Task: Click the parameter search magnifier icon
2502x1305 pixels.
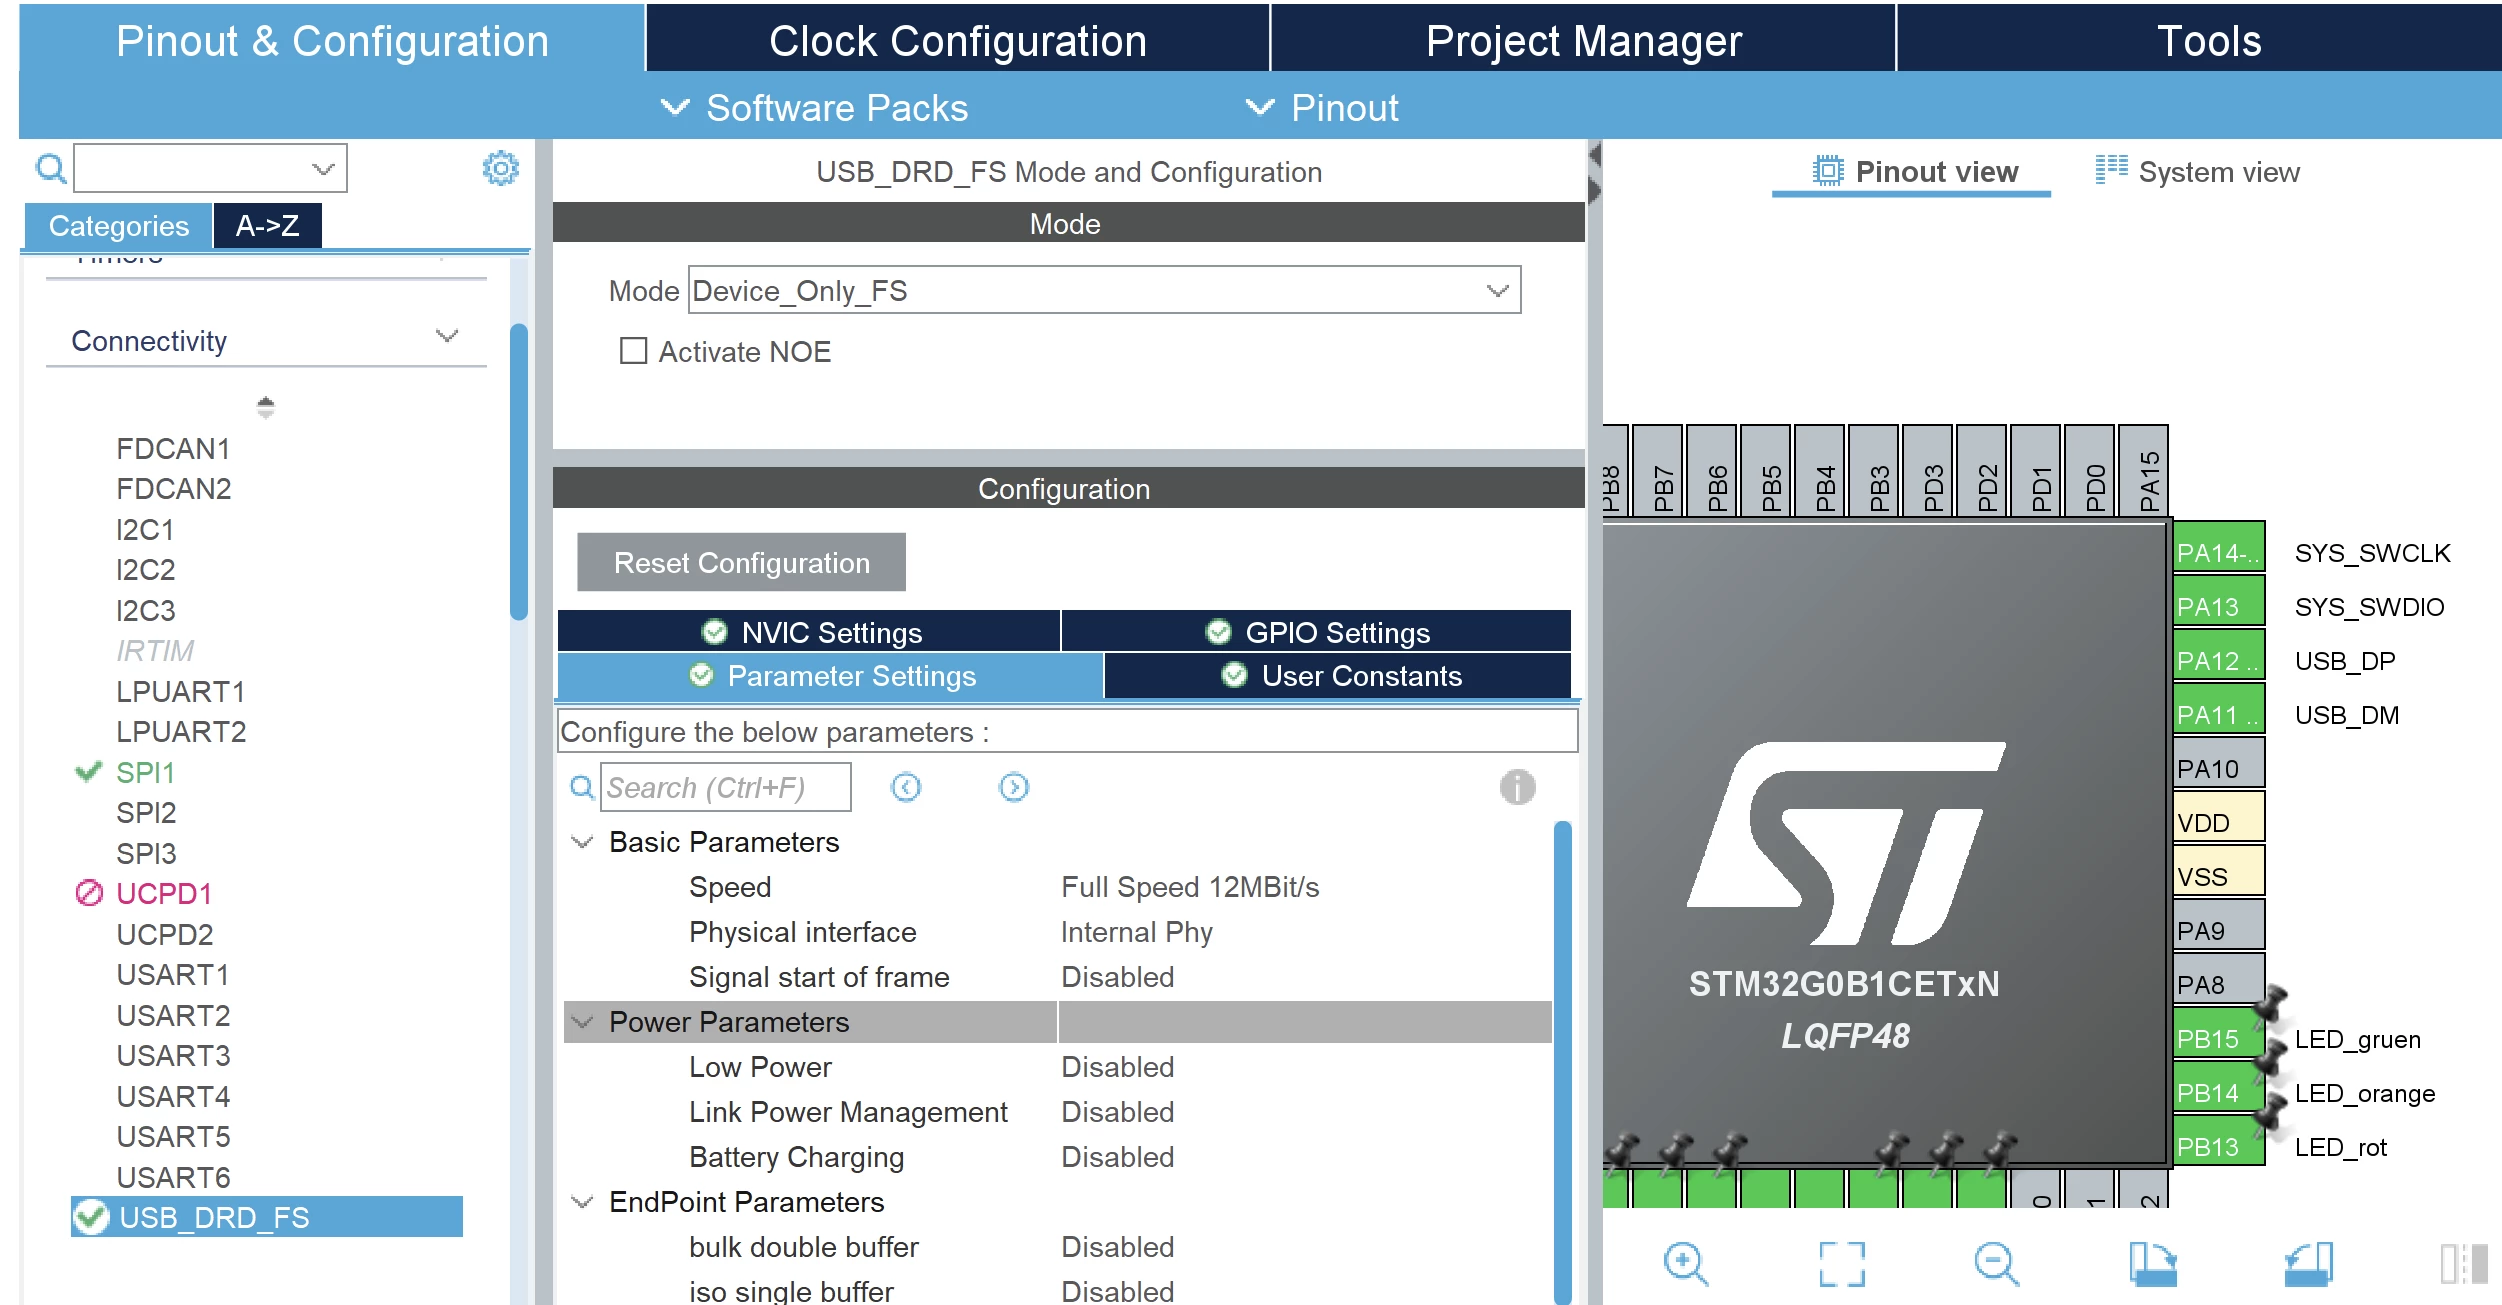Action: tap(582, 788)
